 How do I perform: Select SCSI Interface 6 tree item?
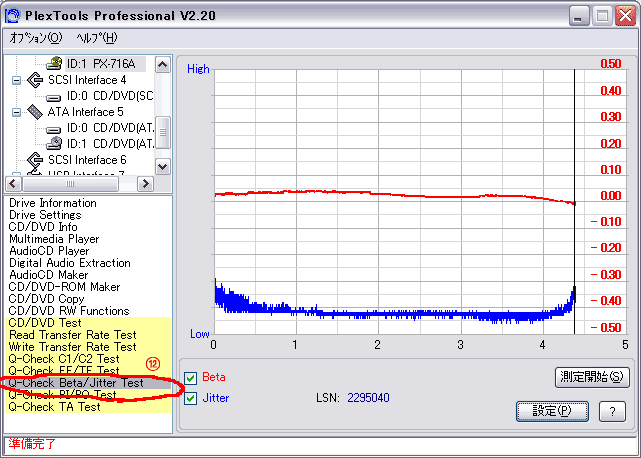(x=87, y=159)
